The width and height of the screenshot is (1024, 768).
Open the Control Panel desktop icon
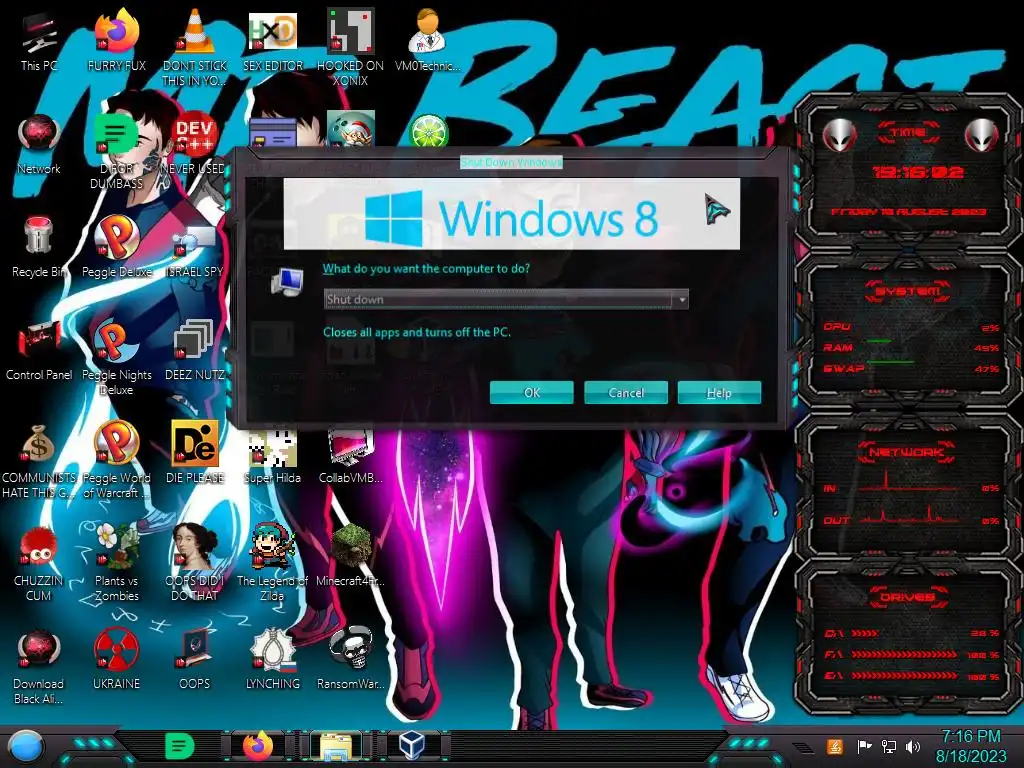click(x=39, y=349)
